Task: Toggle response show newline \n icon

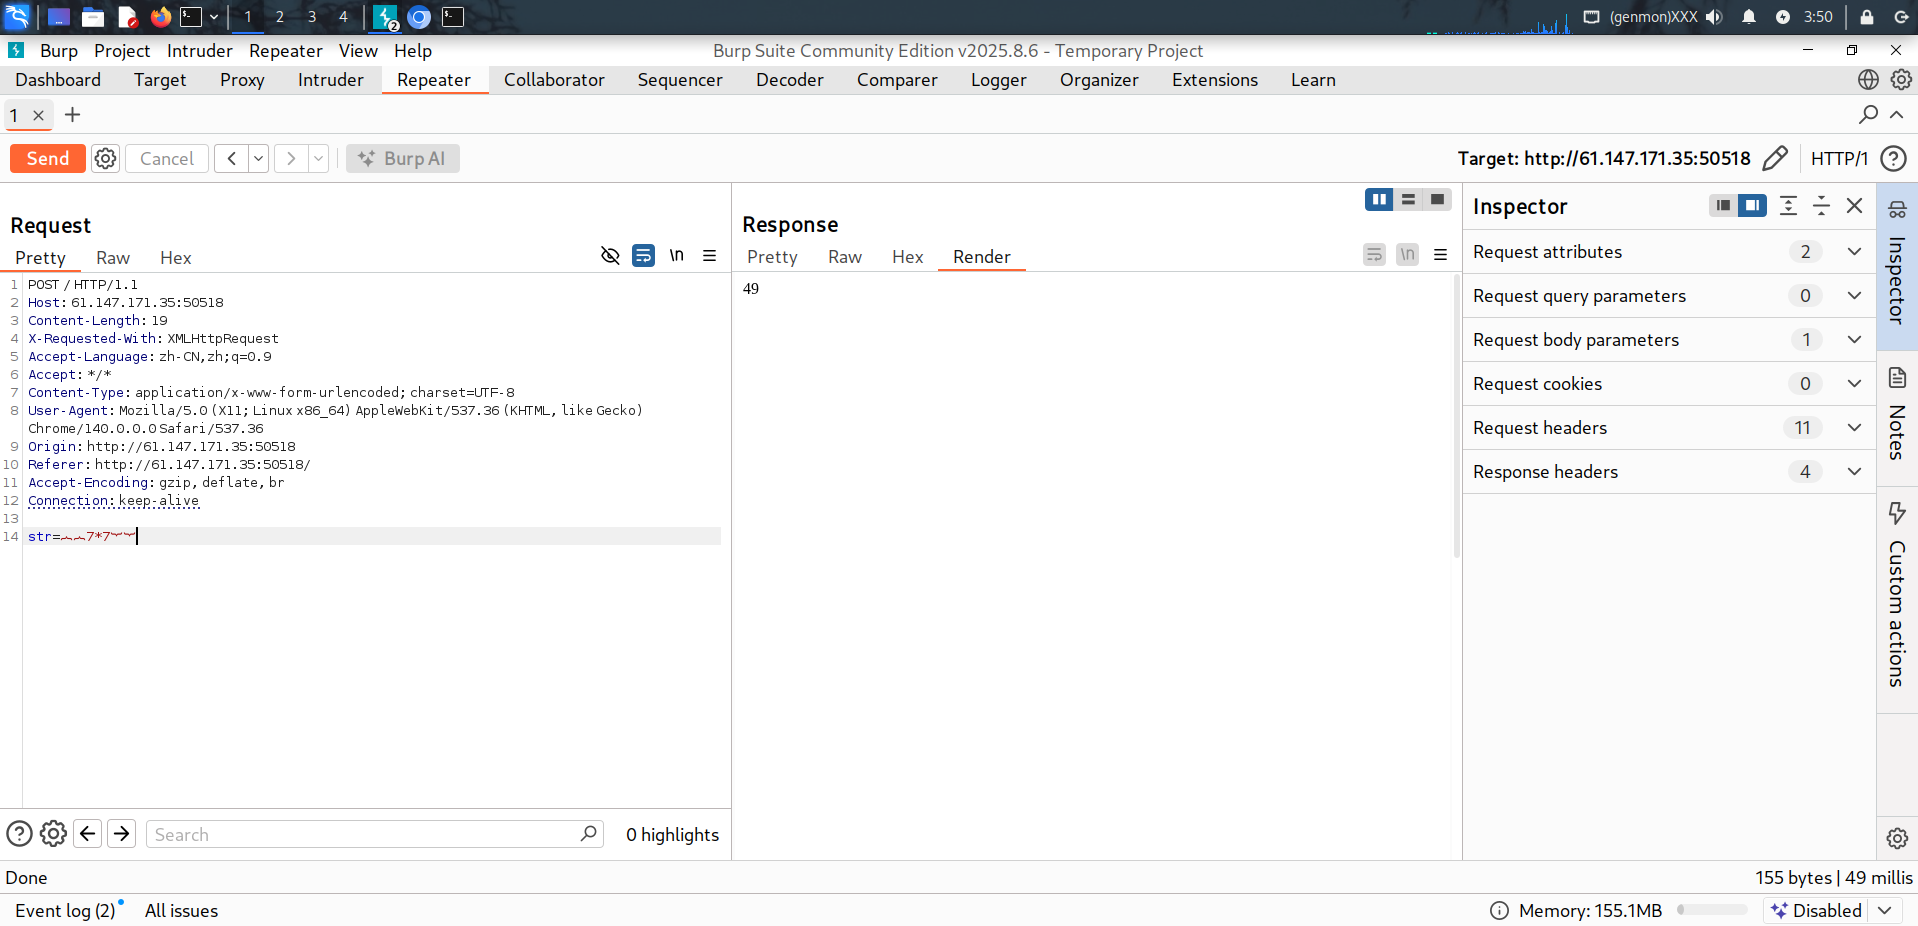Action: 1407,254
